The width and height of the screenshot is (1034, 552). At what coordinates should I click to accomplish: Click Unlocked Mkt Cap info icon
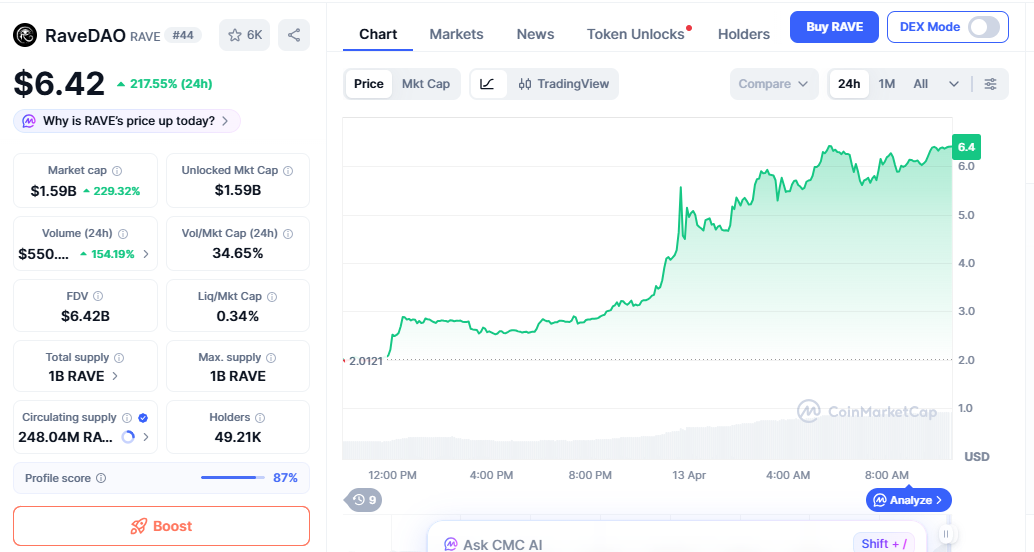click(x=288, y=171)
